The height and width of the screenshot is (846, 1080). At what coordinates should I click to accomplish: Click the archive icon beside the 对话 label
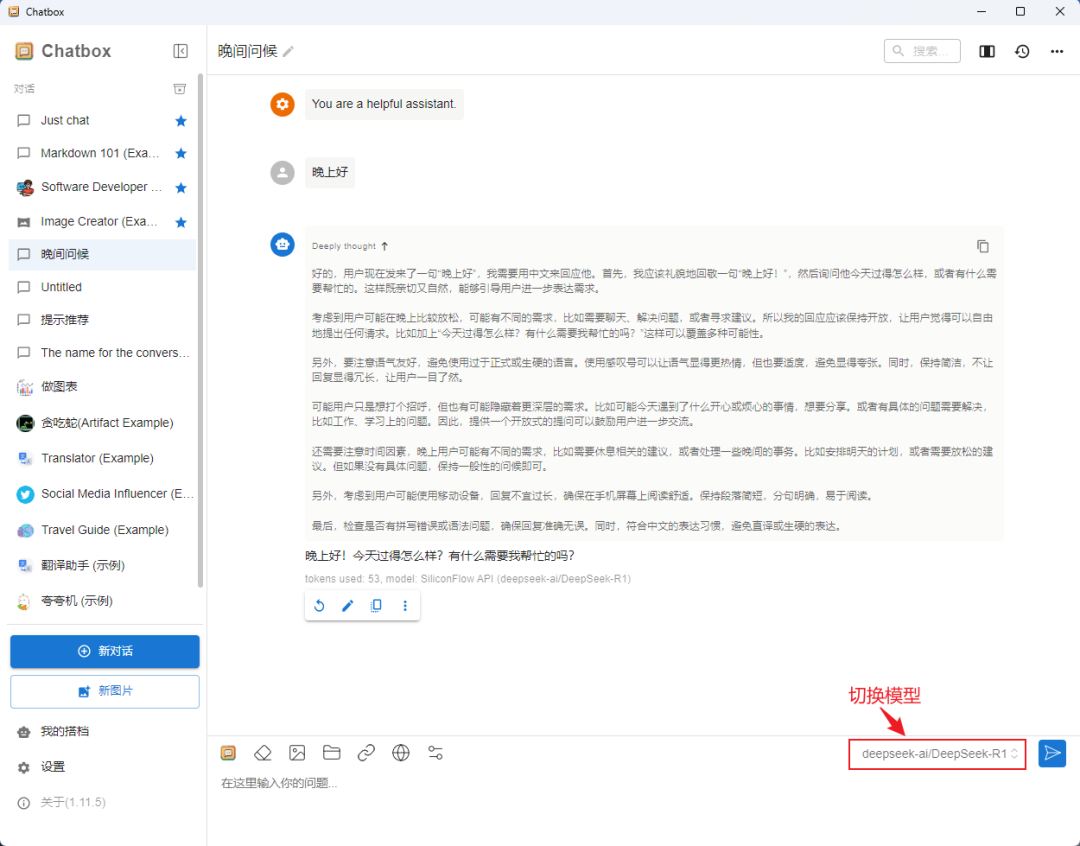pyautogui.click(x=180, y=89)
